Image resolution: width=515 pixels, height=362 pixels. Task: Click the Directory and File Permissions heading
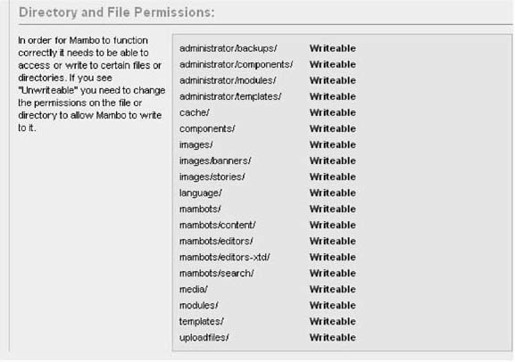click(117, 12)
